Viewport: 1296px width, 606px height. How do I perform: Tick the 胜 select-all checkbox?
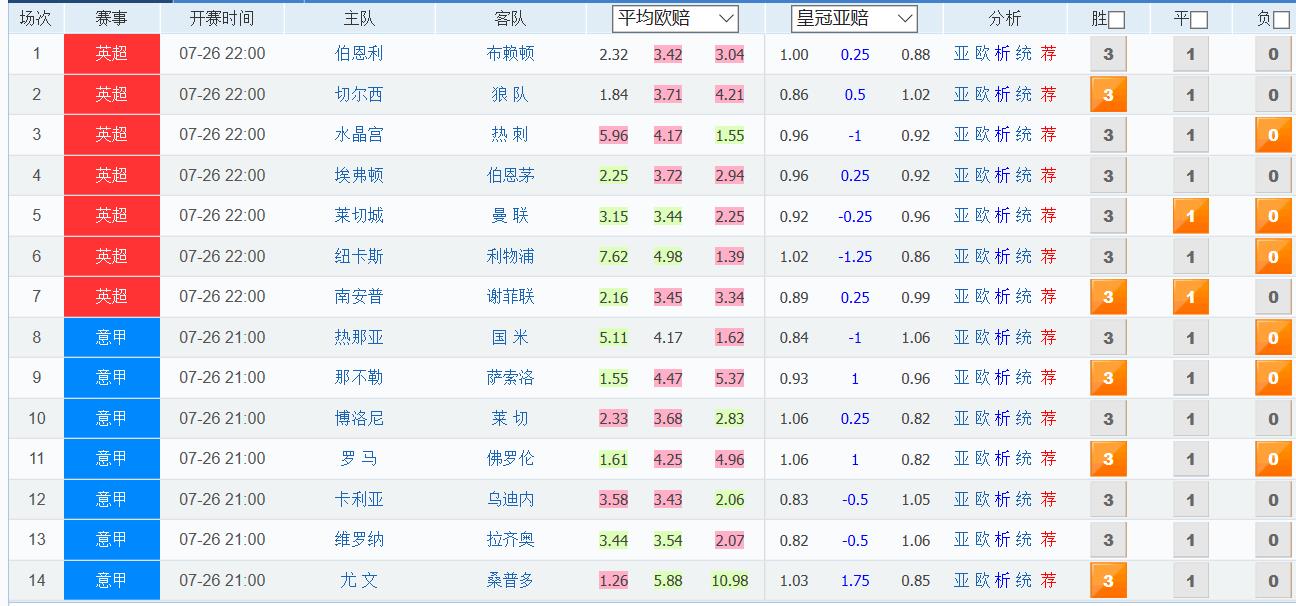1116,20
